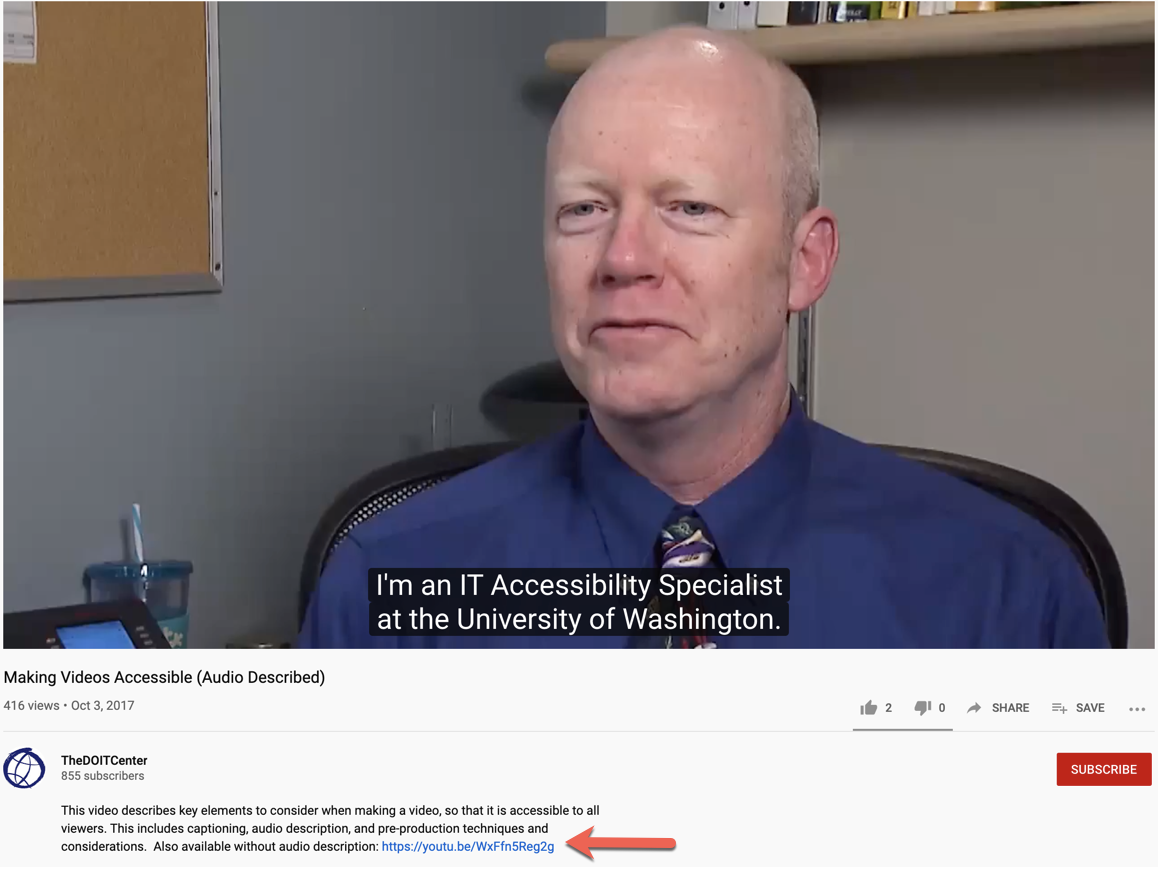Click the thumbs-down dislike icon
This screenshot has width=1158, height=870.
click(x=922, y=708)
